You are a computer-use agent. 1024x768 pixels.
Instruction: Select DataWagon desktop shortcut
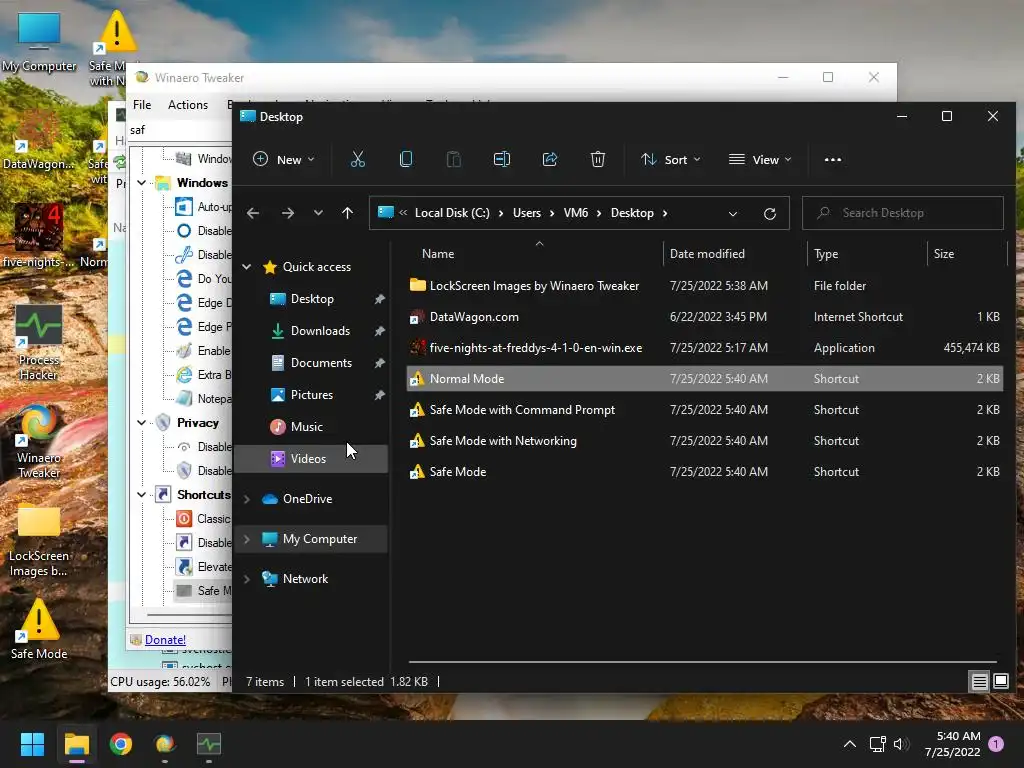click(x=39, y=140)
